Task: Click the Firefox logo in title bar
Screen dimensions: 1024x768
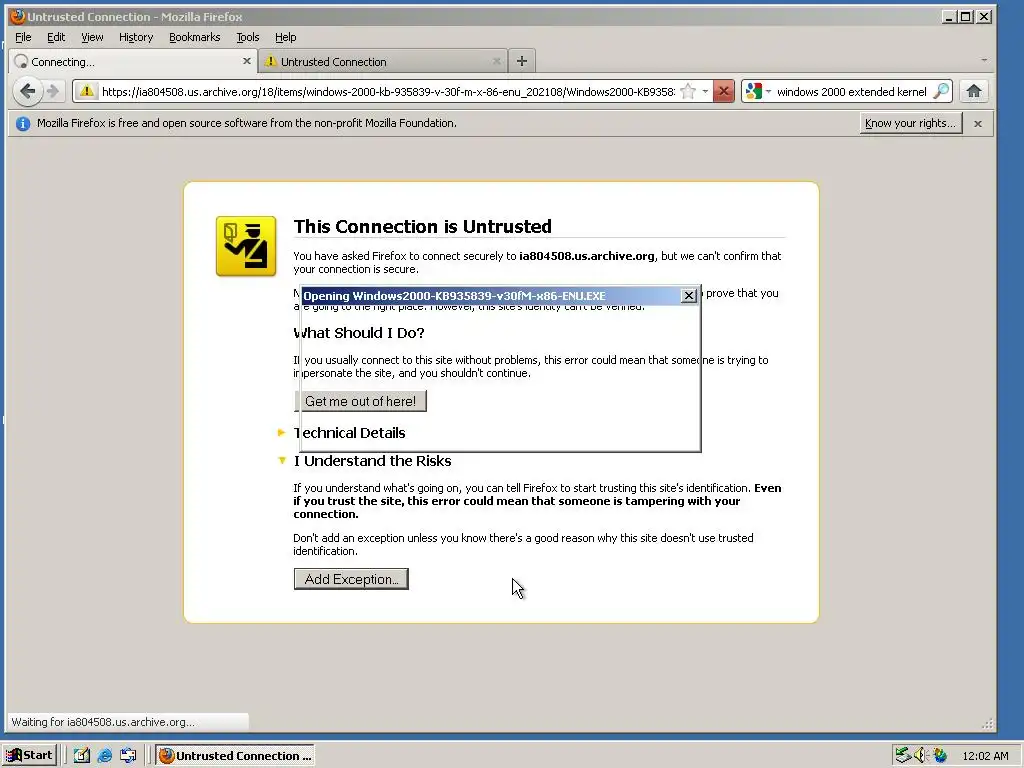Action: 17,16
